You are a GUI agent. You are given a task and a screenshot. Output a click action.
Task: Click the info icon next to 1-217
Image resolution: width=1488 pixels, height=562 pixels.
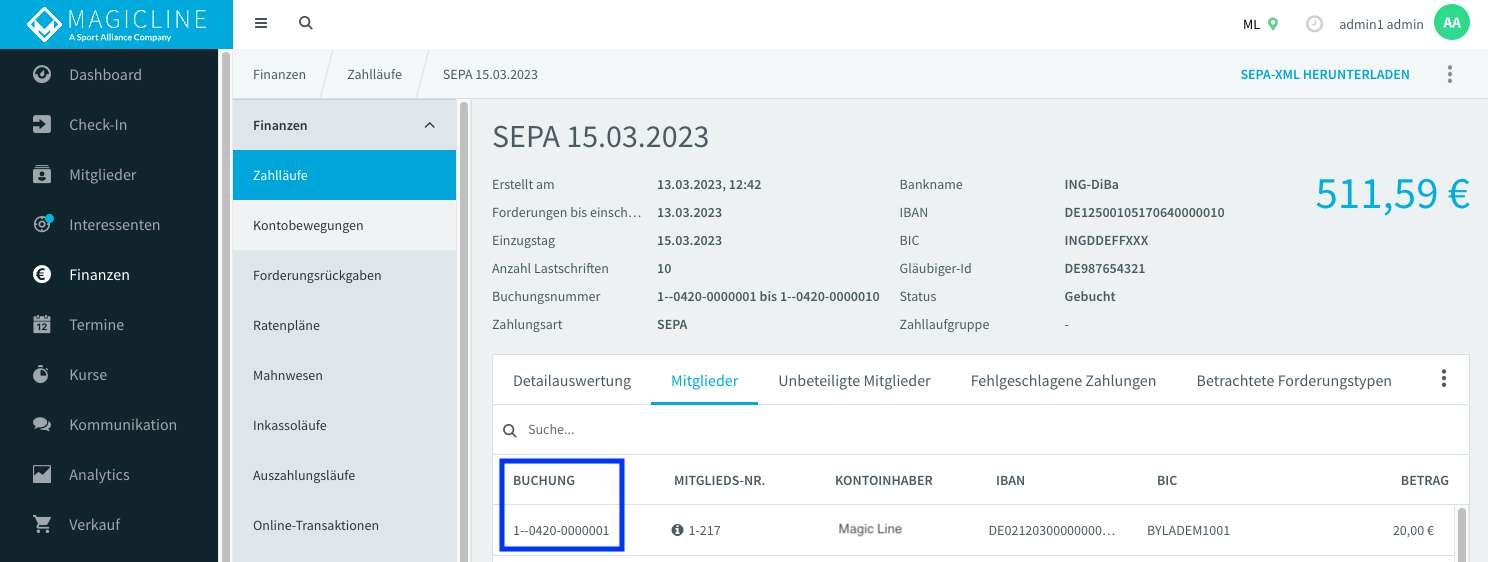click(677, 530)
